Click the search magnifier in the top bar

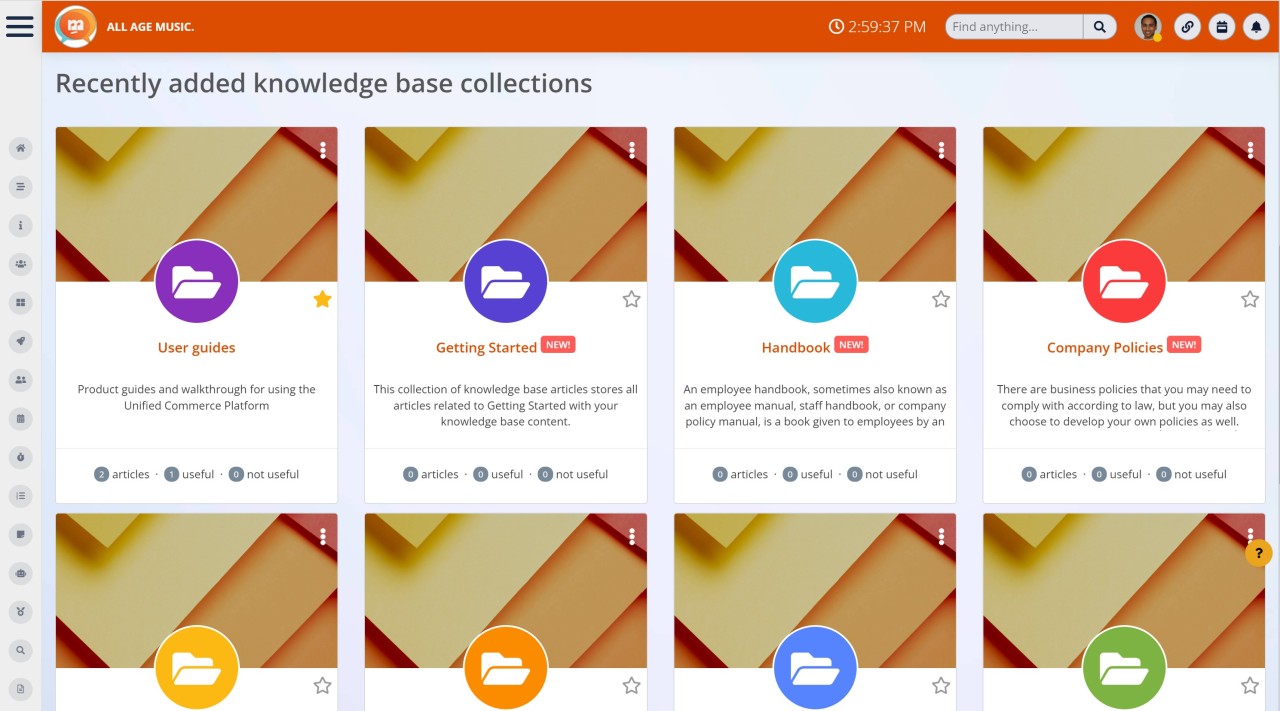pos(1097,27)
